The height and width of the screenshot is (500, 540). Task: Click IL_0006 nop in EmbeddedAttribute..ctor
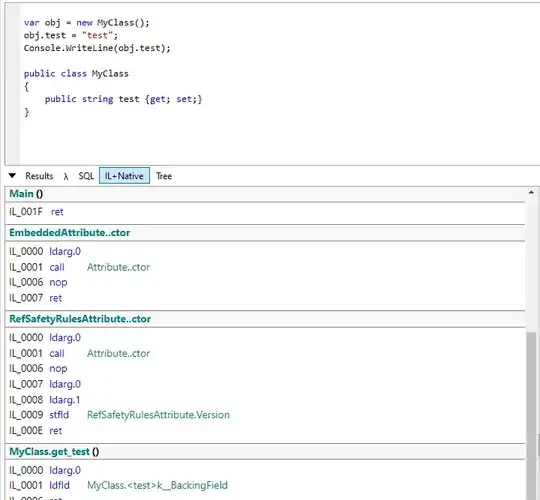pos(38,282)
